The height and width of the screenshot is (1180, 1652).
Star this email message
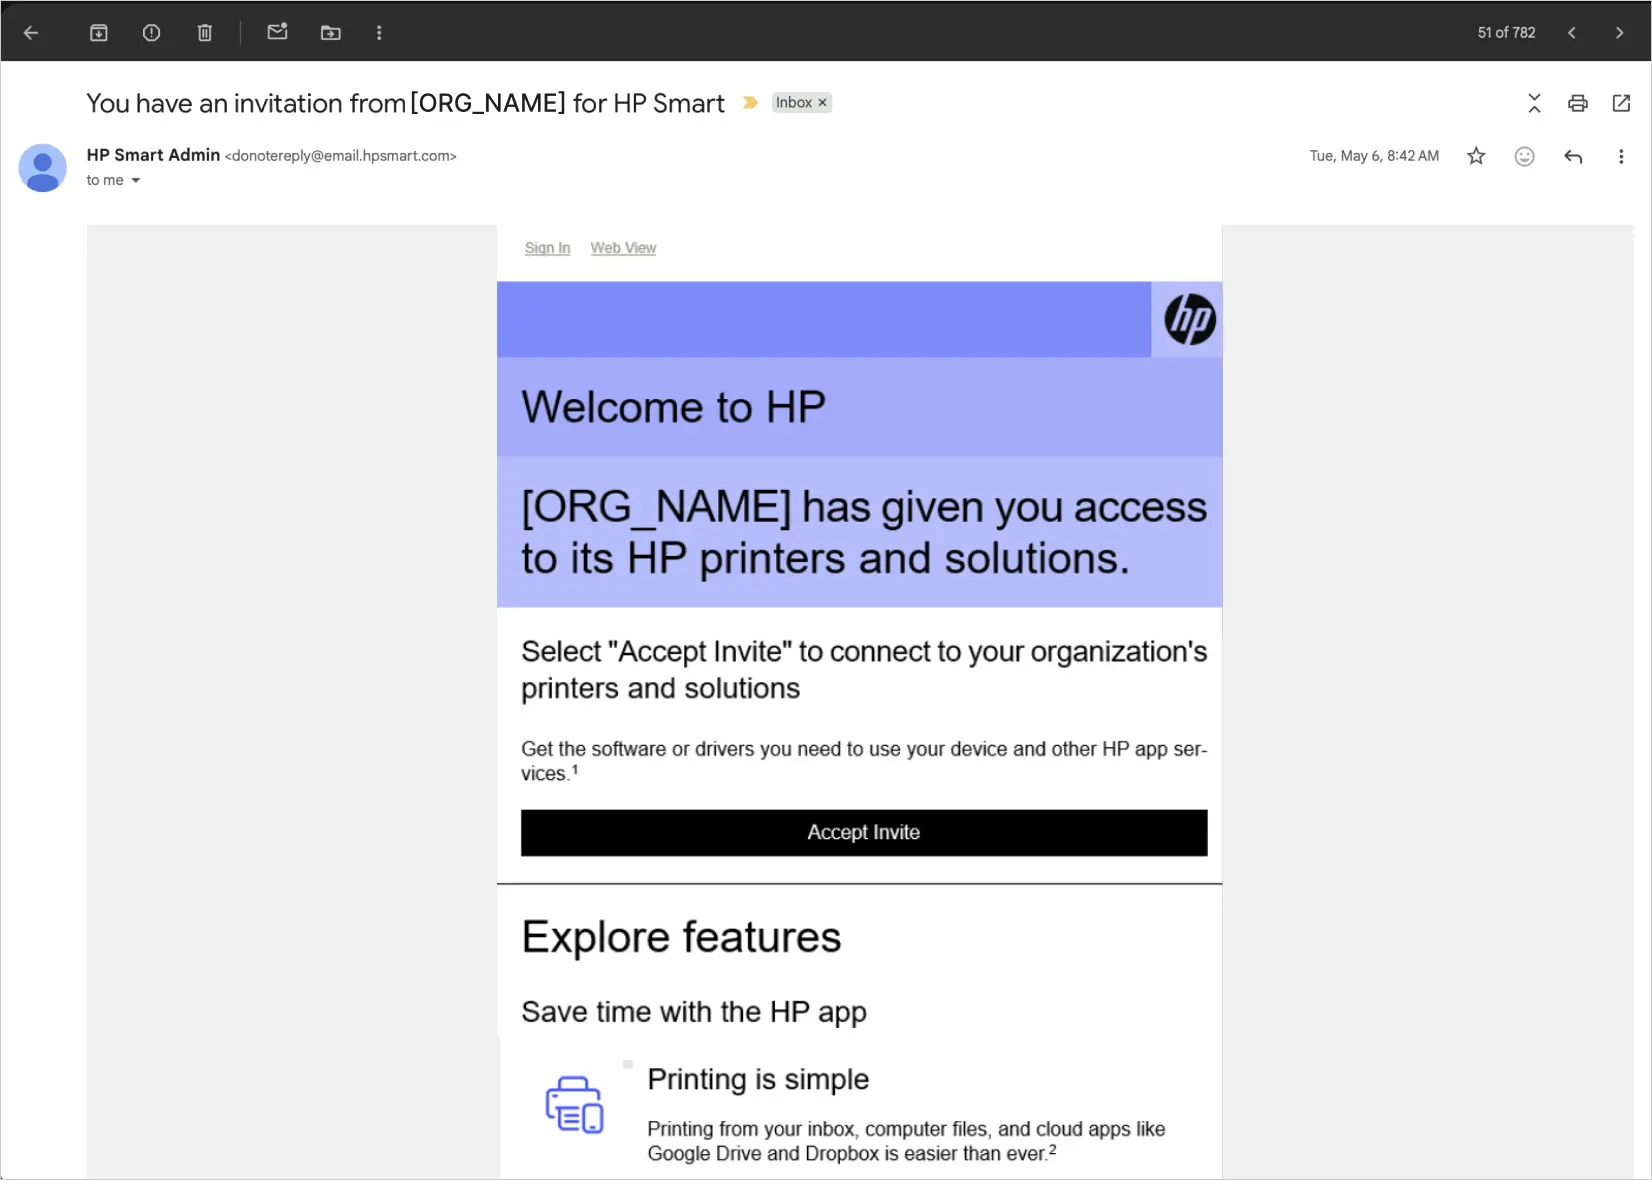click(1476, 156)
